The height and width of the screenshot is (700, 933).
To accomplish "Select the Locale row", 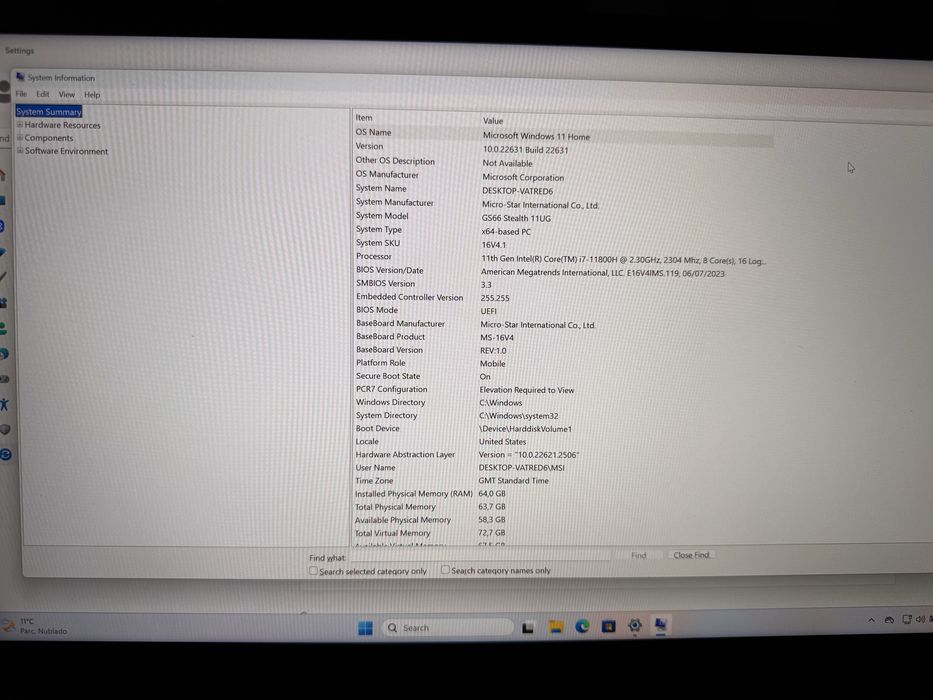I will [563, 442].
